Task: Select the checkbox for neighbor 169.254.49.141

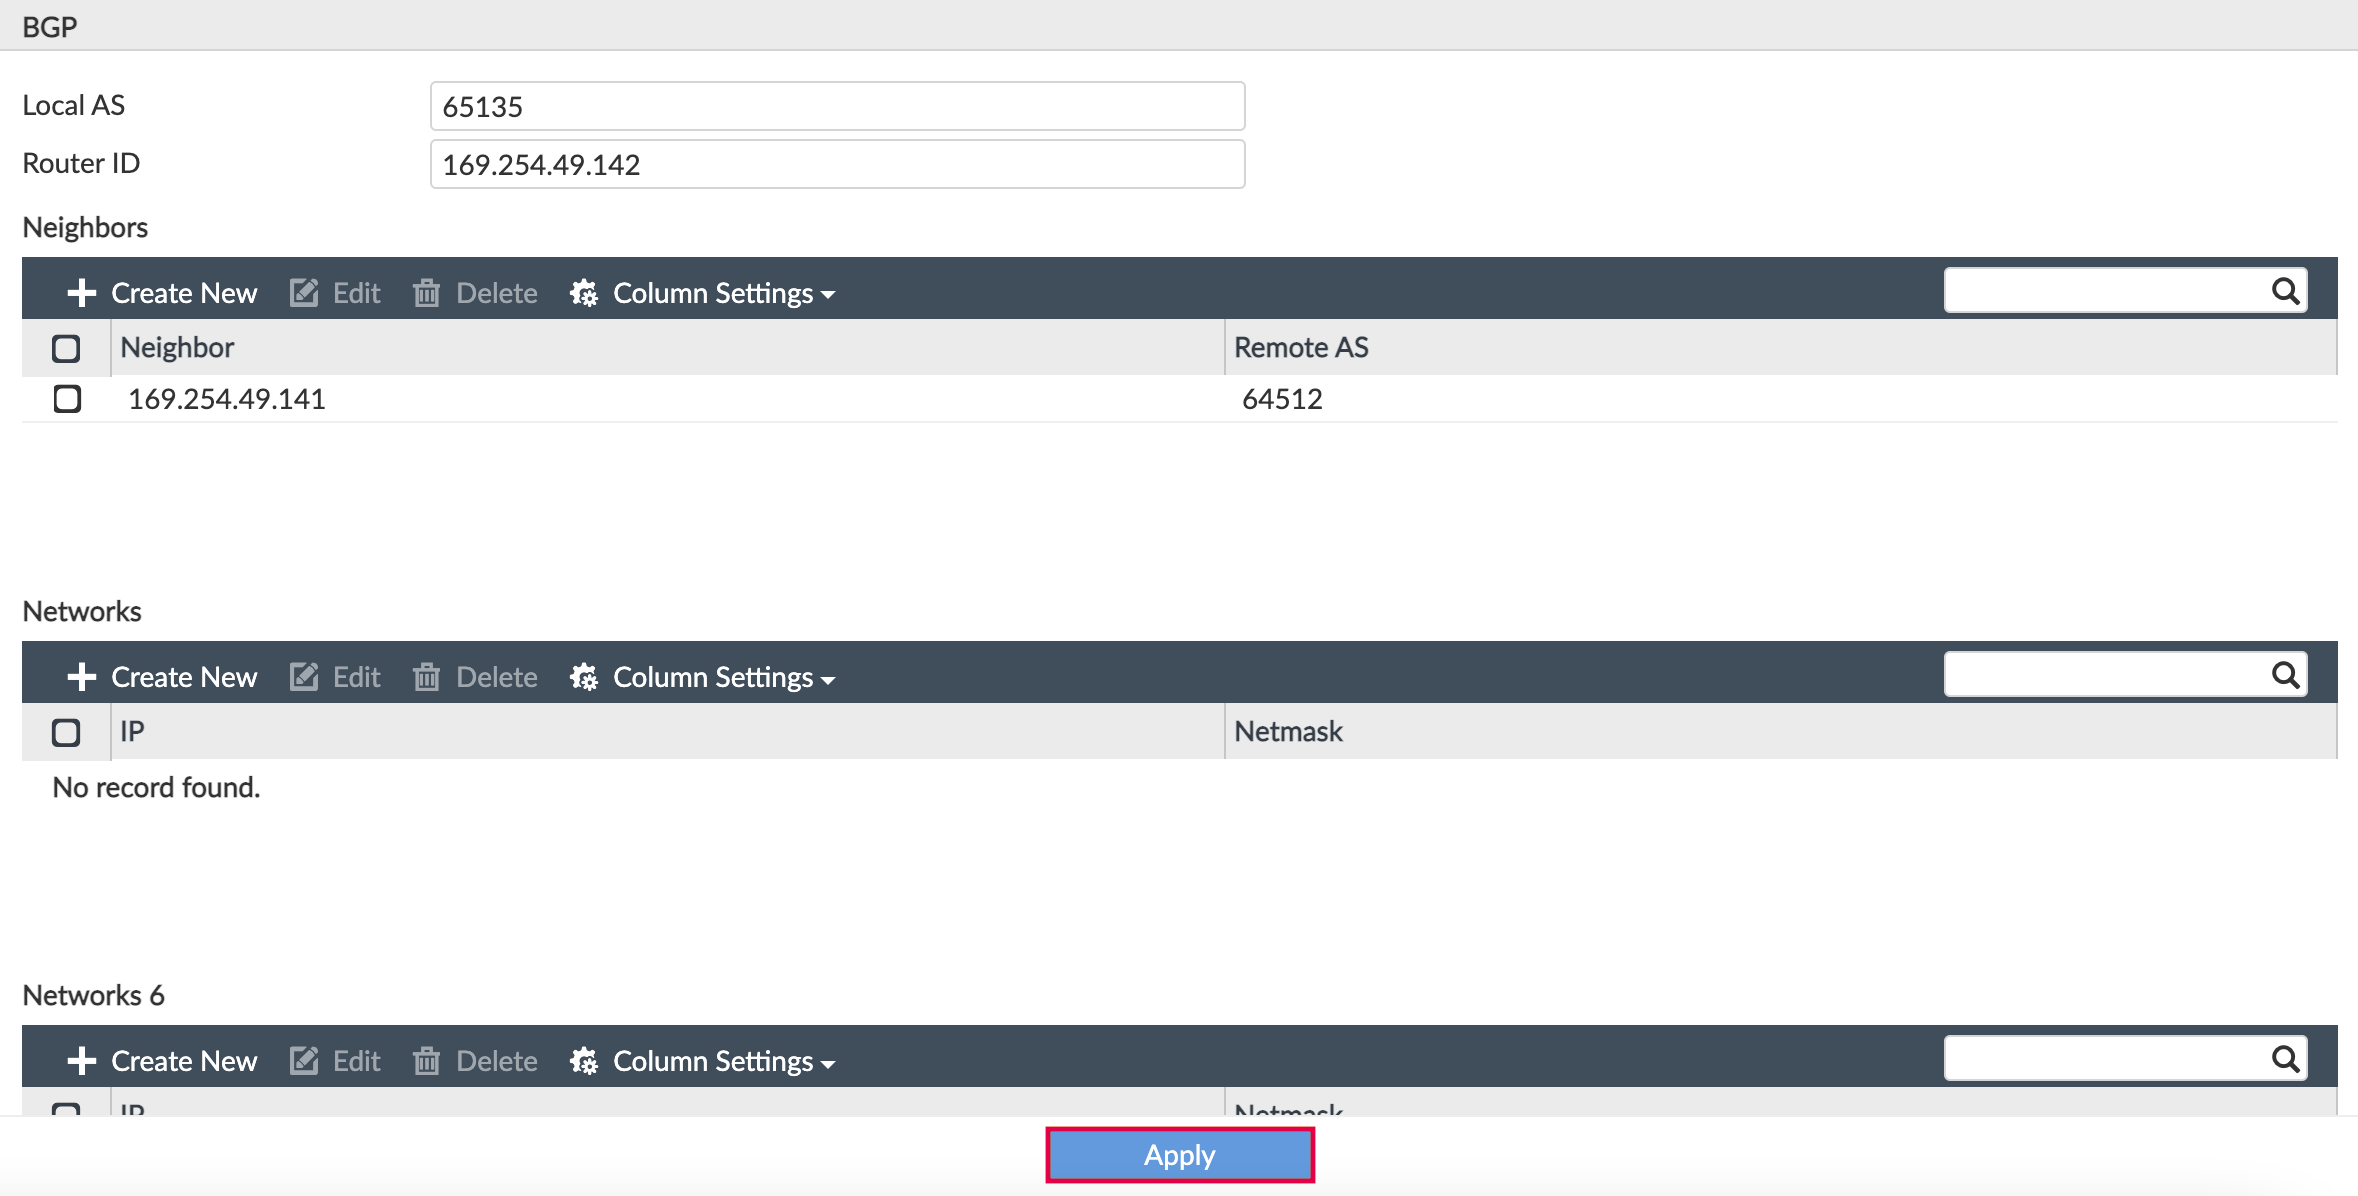Action: (67, 399)
